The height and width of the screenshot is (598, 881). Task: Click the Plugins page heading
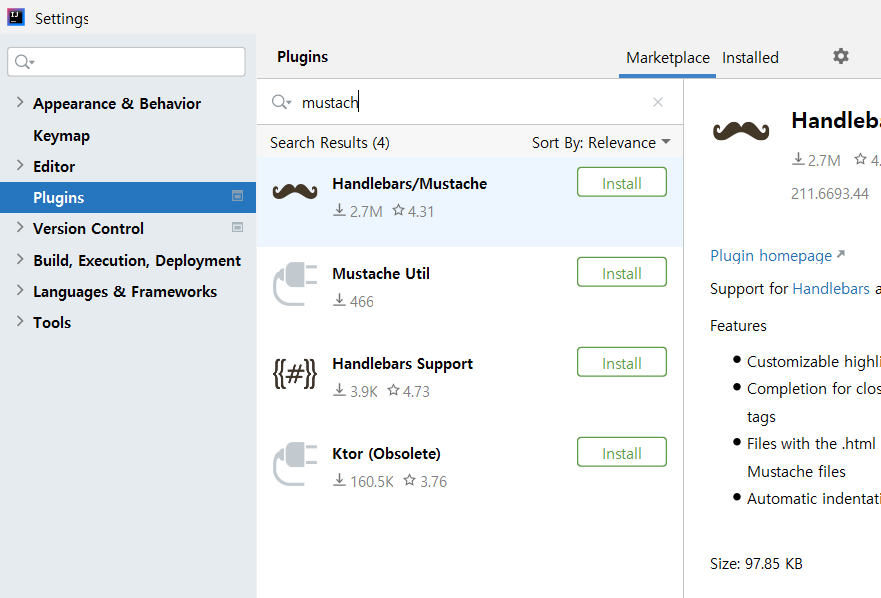[x=302, y=57]
